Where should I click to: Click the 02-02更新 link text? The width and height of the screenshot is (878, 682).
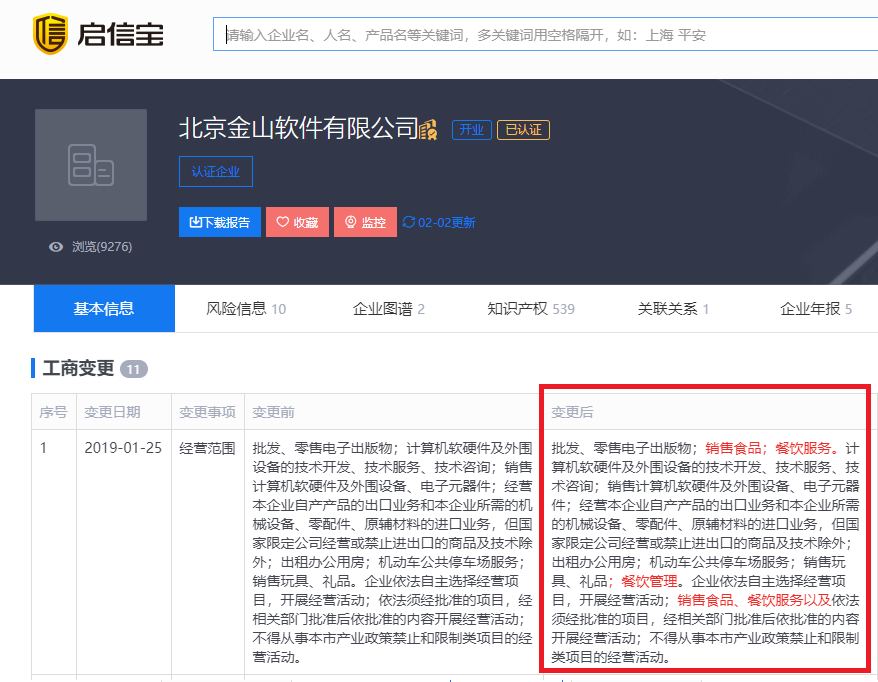446,223
